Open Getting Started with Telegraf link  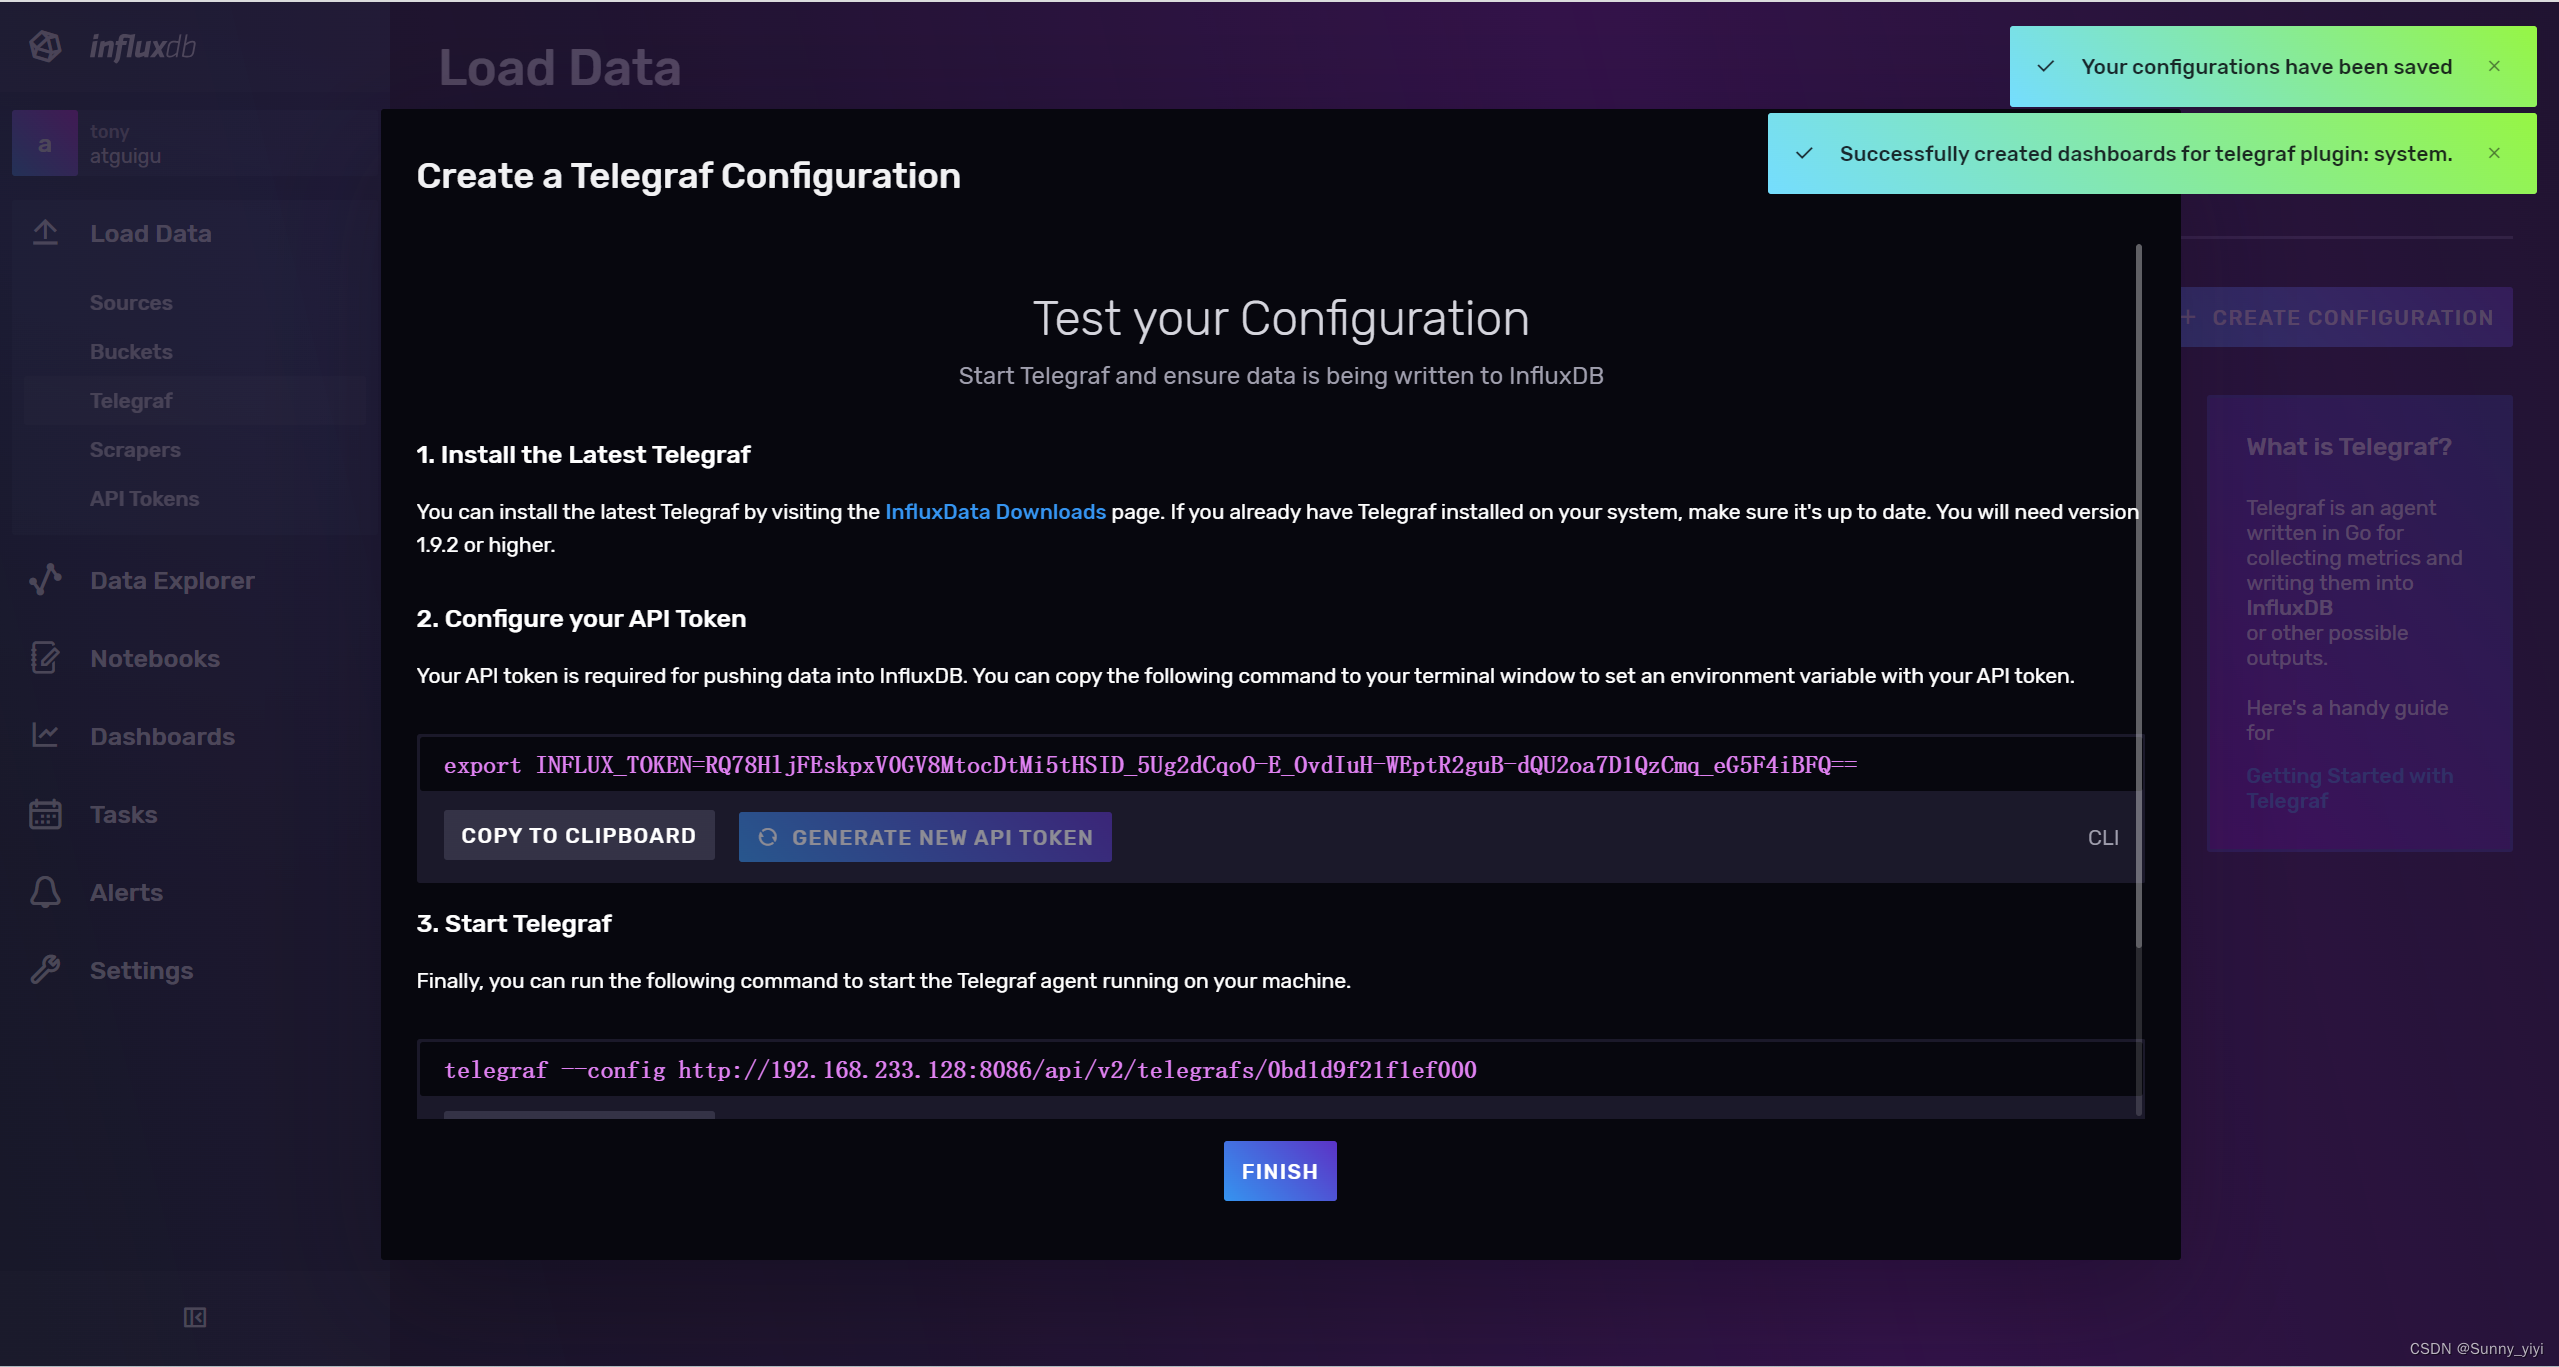click(x=2349, y=788)
